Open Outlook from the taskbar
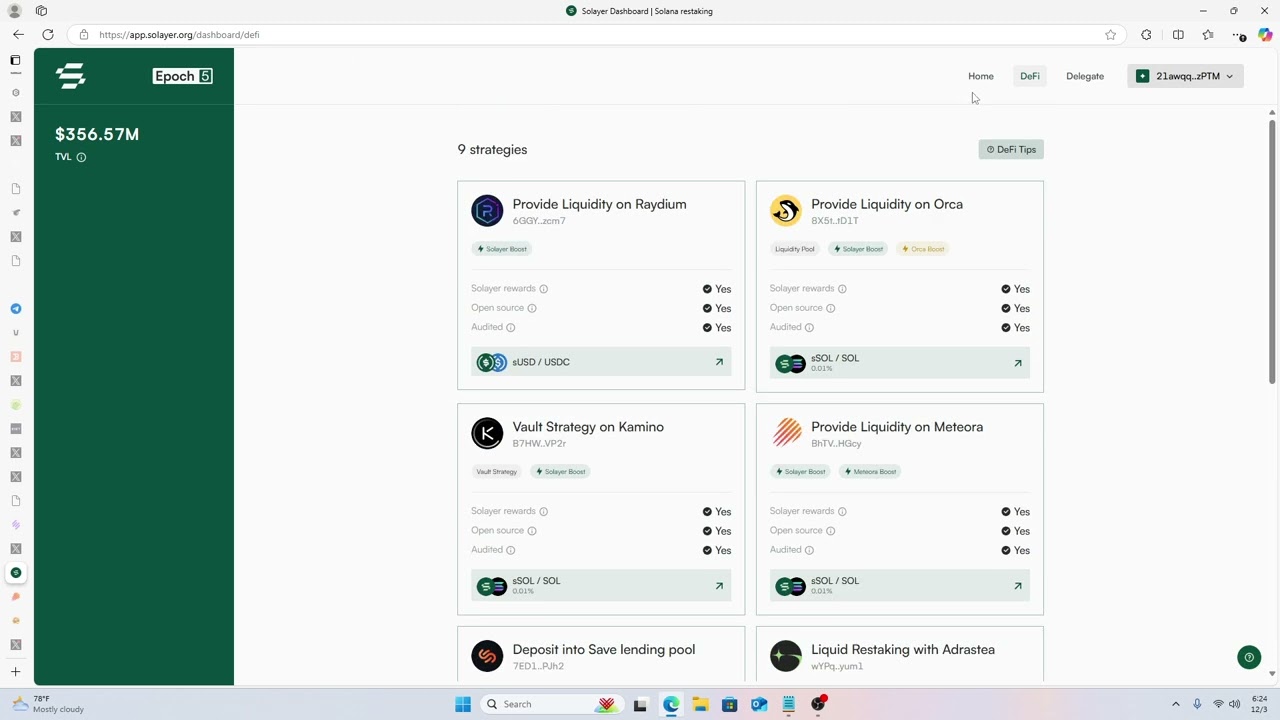1280x720 pixels. pyautogui.click(x=759, y=704)
